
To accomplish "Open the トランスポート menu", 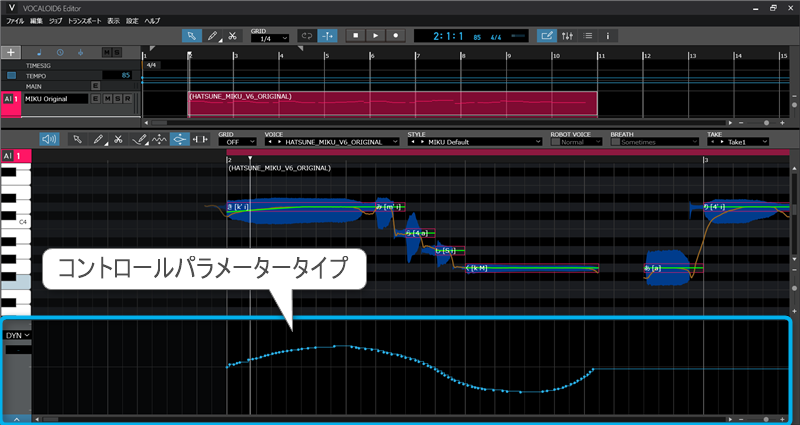I will click(x=85, y=21).
